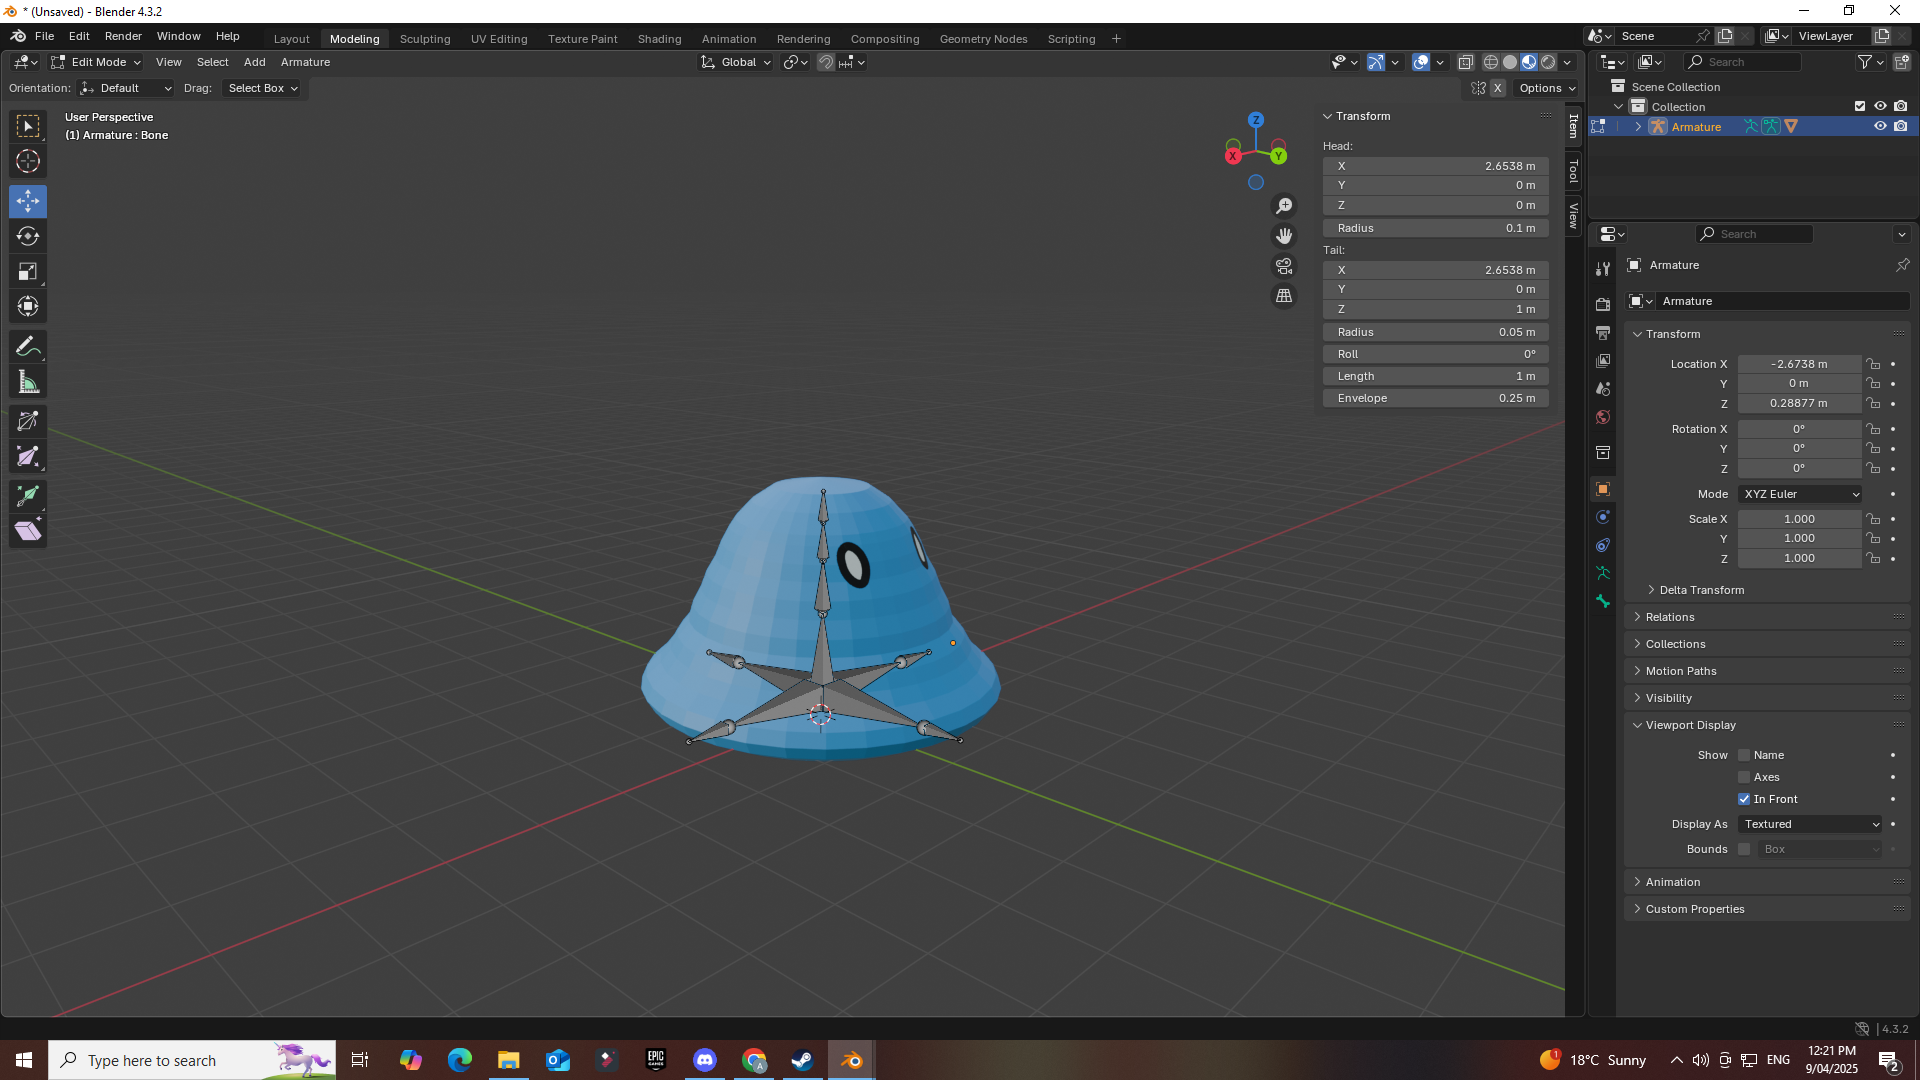Viewport: 1920px width, 1080px height.
Task: Uncheck the In Front checkbox
Action: (x=1744, y=799)
